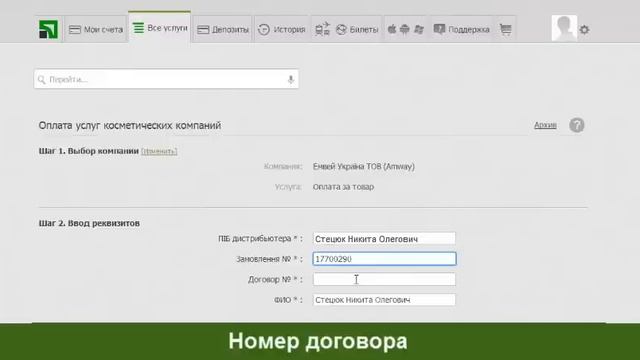640x360 pixels.
Task: Click the Android app icon
Action: [405, 29]
